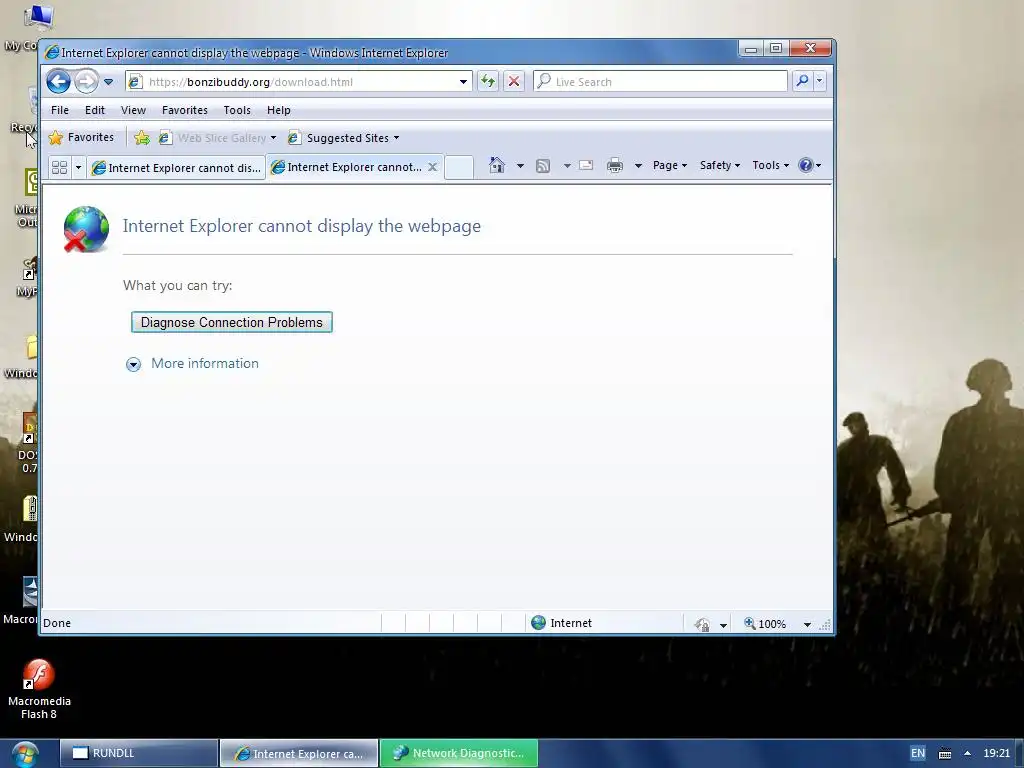Click the More information link text
The image size is (1024, 768).
click(205, 363)
